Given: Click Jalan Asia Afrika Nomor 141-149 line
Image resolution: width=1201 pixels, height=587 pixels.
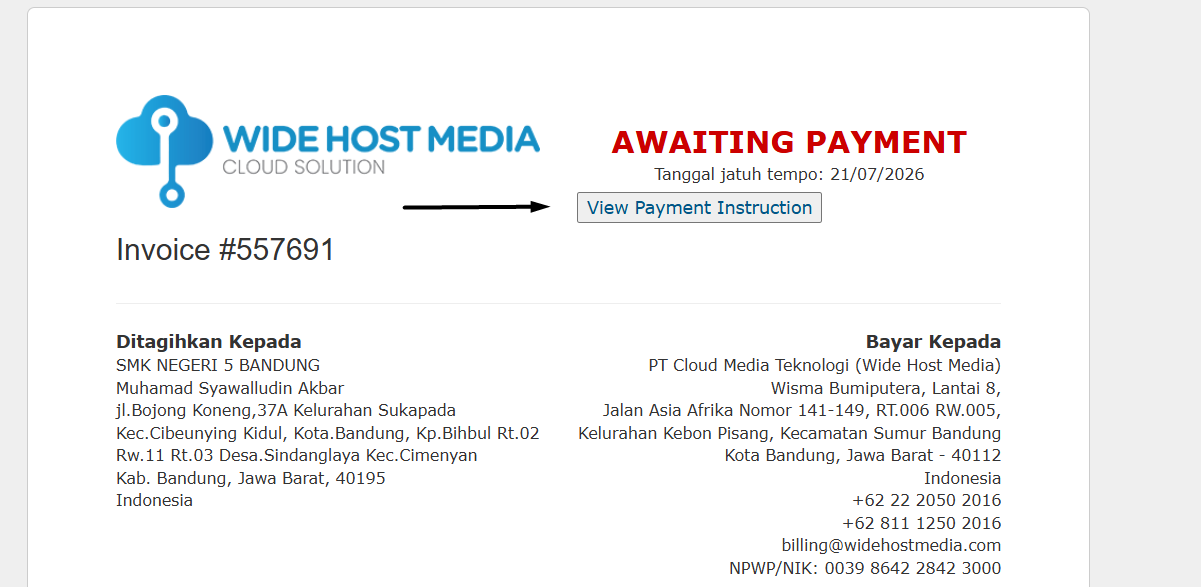Looking at the screenshot, I should point(802,410).
